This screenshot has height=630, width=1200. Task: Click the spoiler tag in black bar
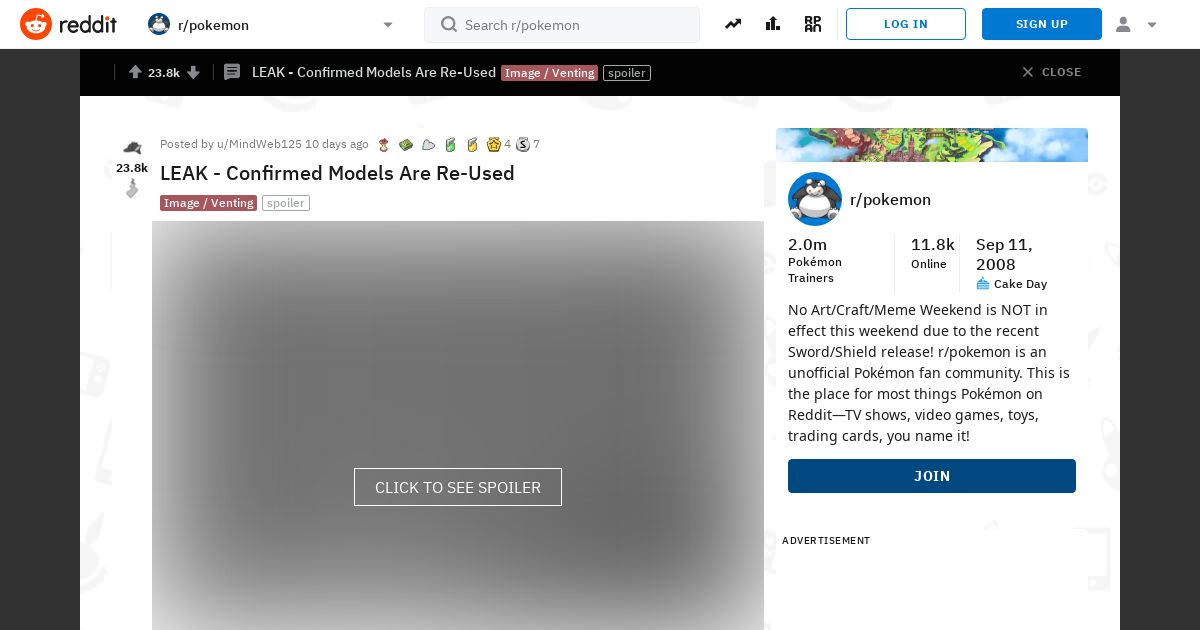[x=627, y=73]
